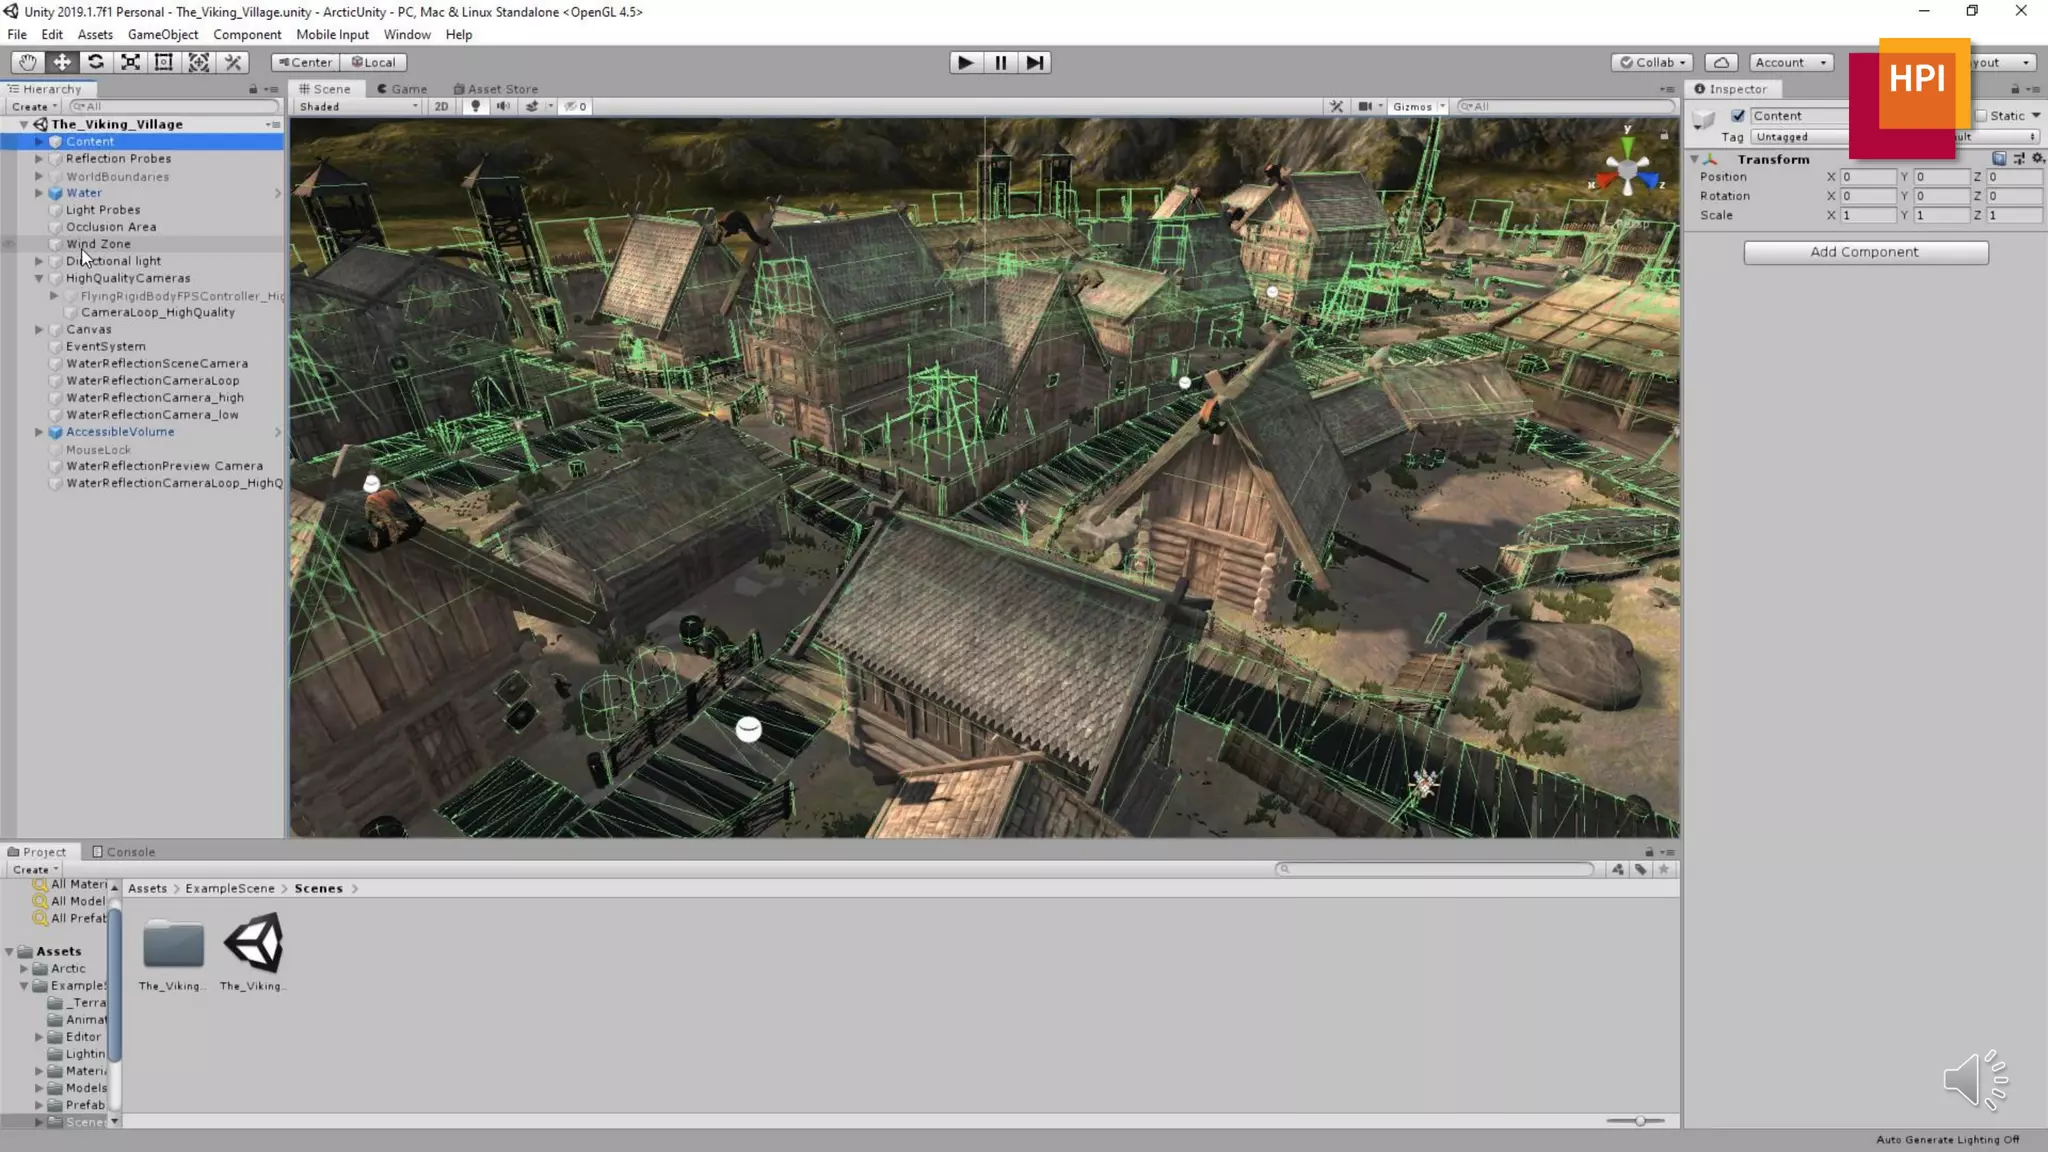Open the Collab button menu

point(1652,62)
